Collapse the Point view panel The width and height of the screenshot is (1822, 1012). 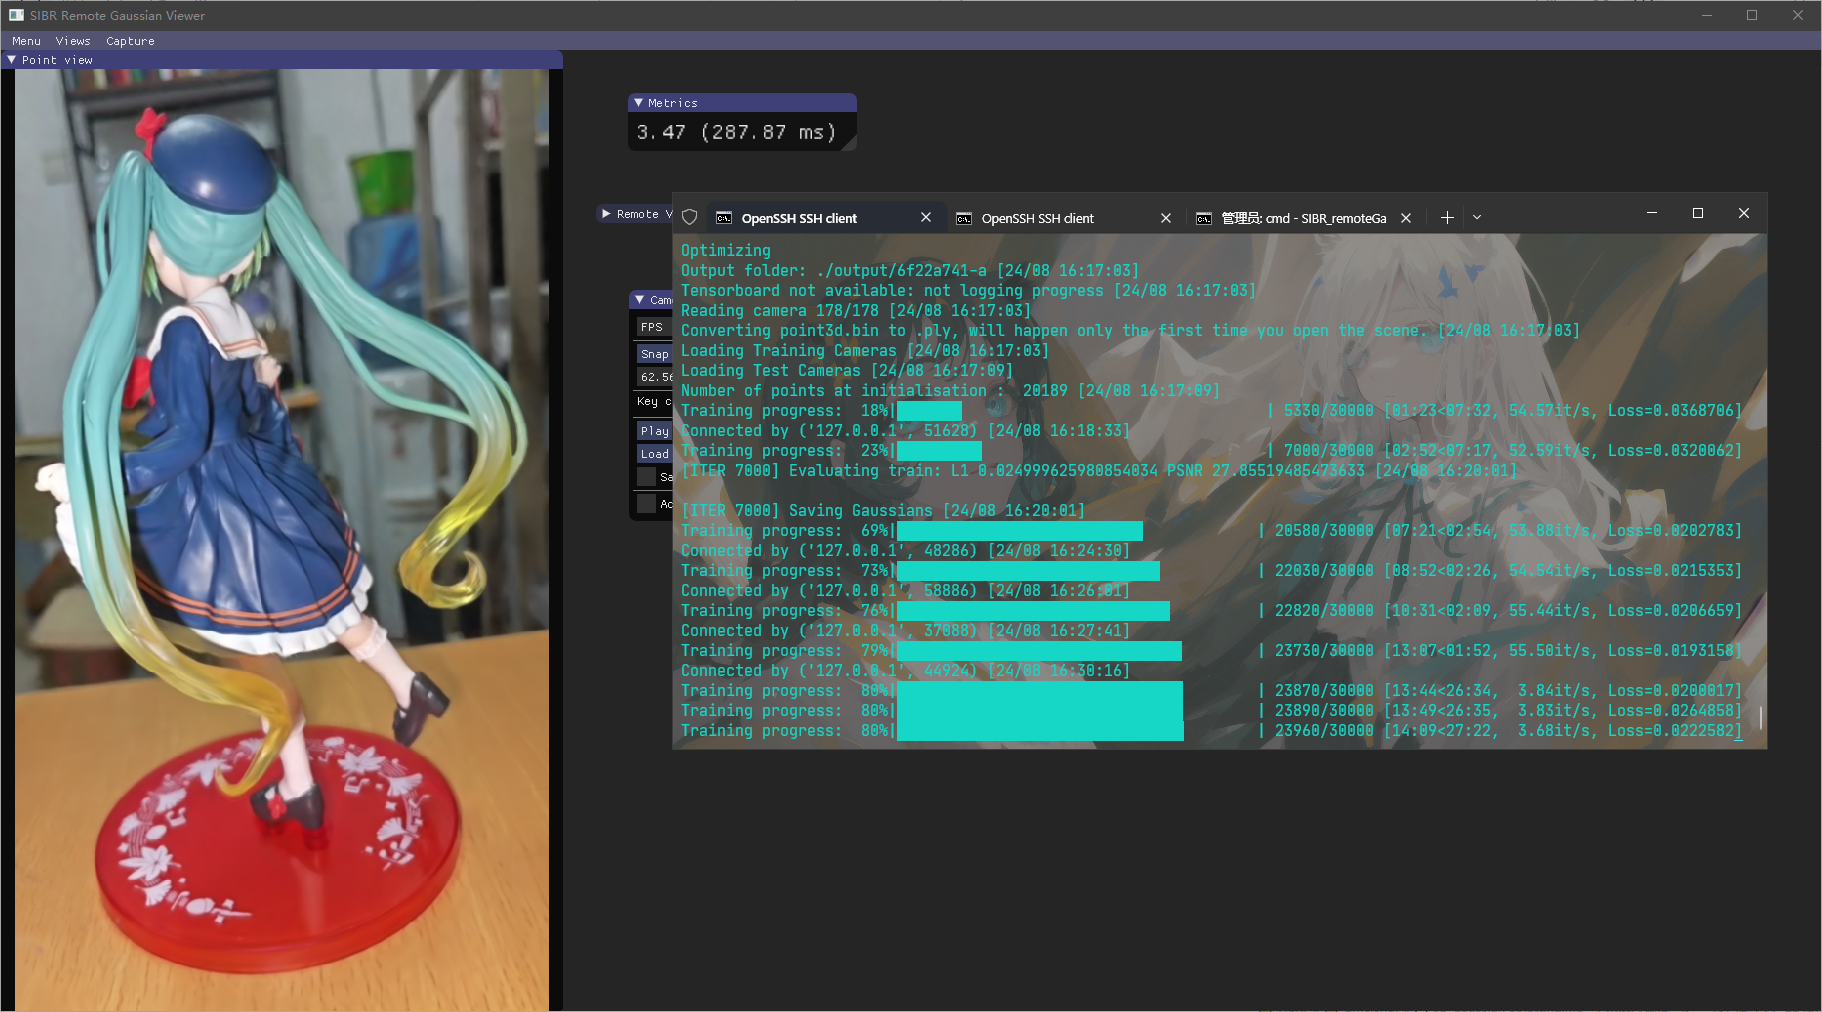point(11,60)
